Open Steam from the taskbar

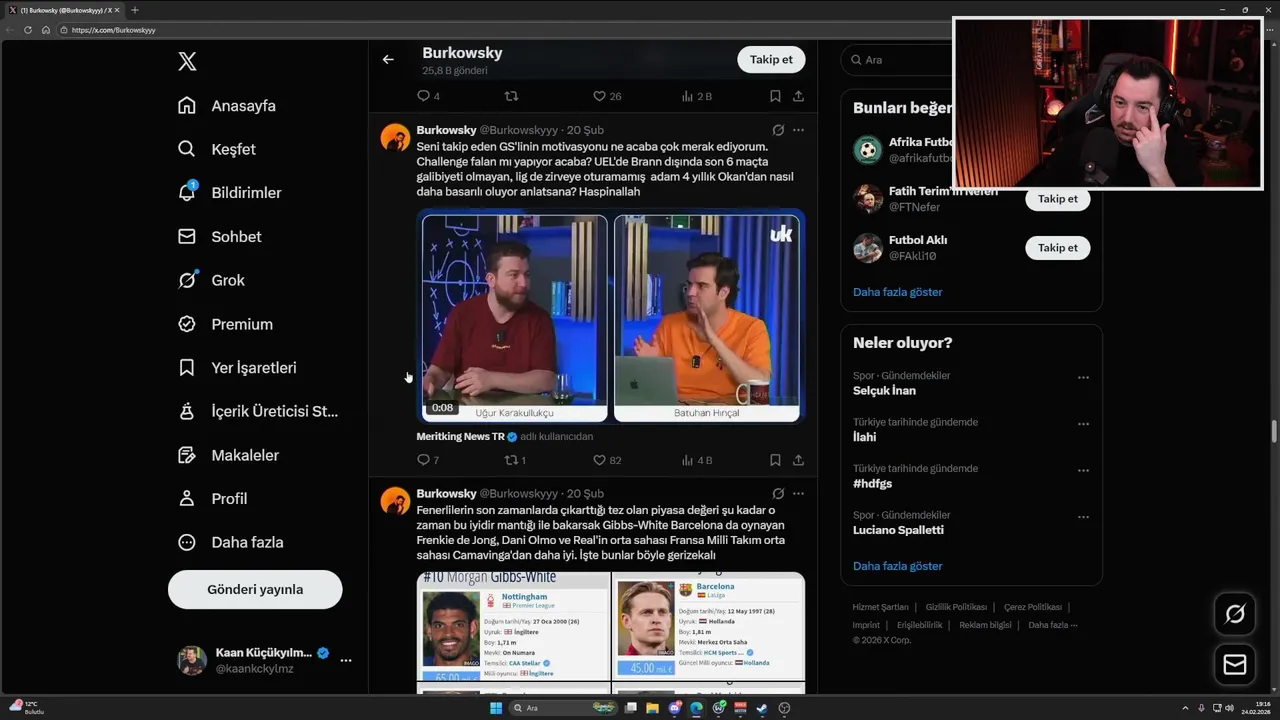[x=762, y=708]
